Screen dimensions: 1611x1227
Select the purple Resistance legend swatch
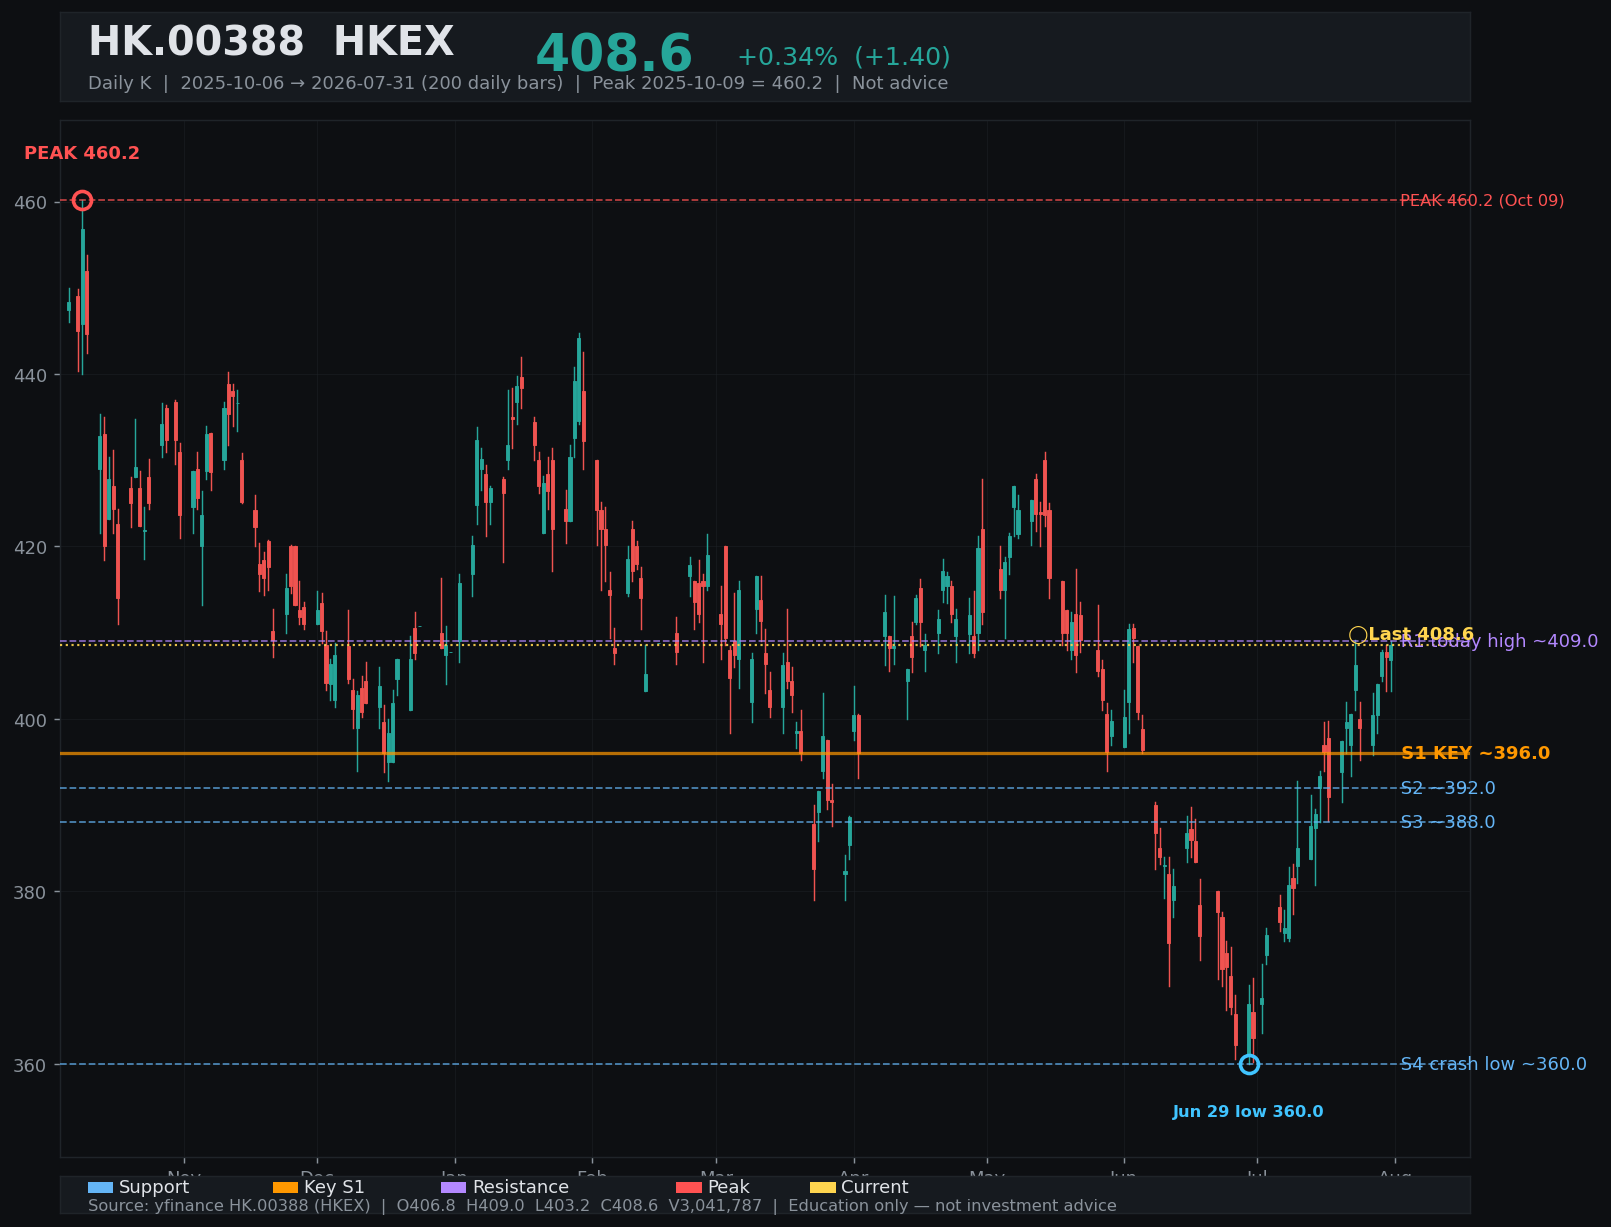[x=453, y=1188]
